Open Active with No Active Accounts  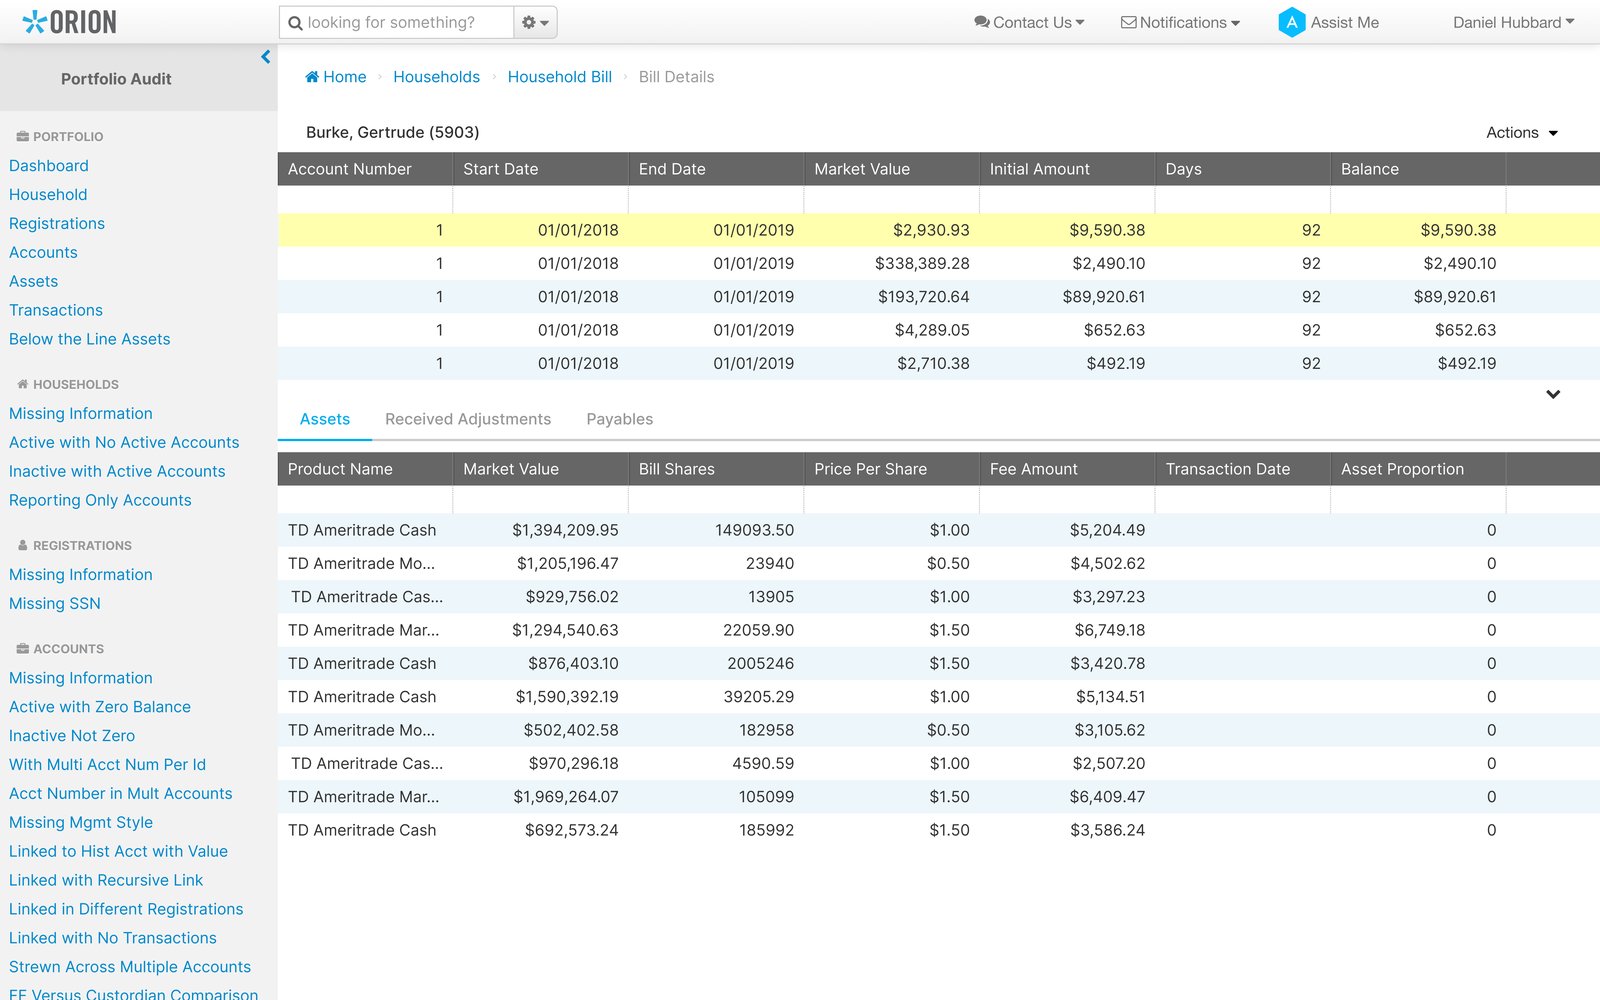[x=124, y=442]
